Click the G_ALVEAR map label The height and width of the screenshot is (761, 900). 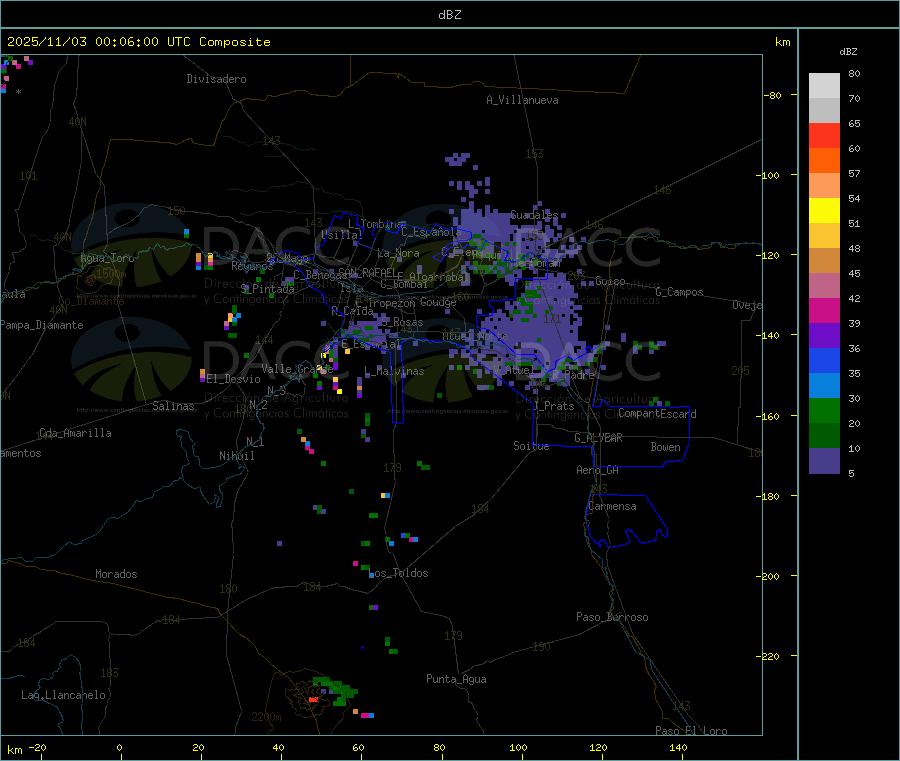[598, 438]
